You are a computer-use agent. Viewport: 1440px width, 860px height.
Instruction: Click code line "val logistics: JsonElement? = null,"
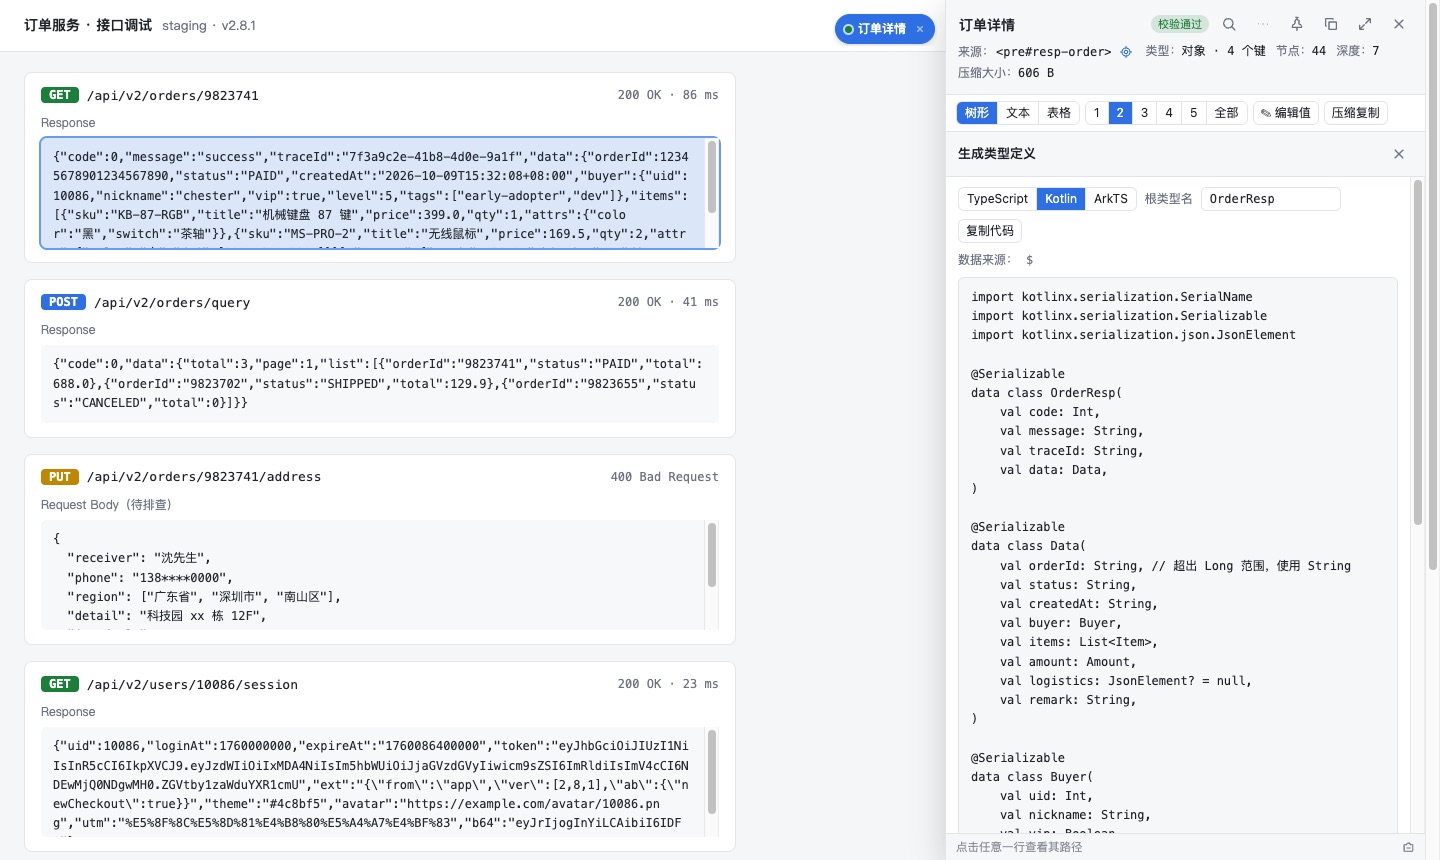(1126, 681)
